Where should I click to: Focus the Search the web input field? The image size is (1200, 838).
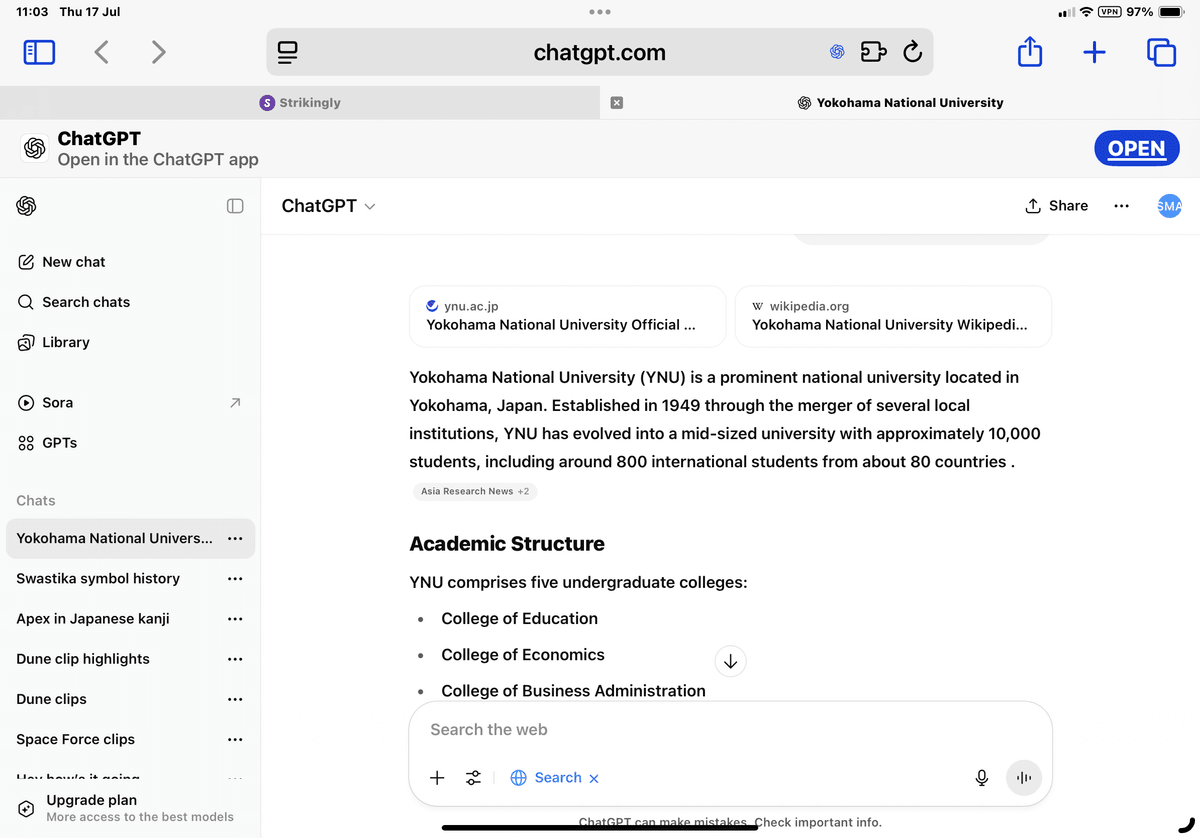coord(730,730)
